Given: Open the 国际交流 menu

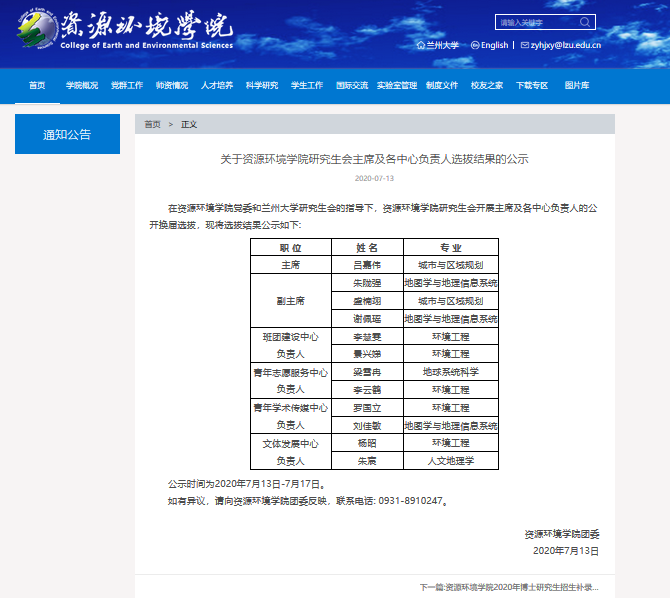Looking at the screenshot, I should point(352,85).
